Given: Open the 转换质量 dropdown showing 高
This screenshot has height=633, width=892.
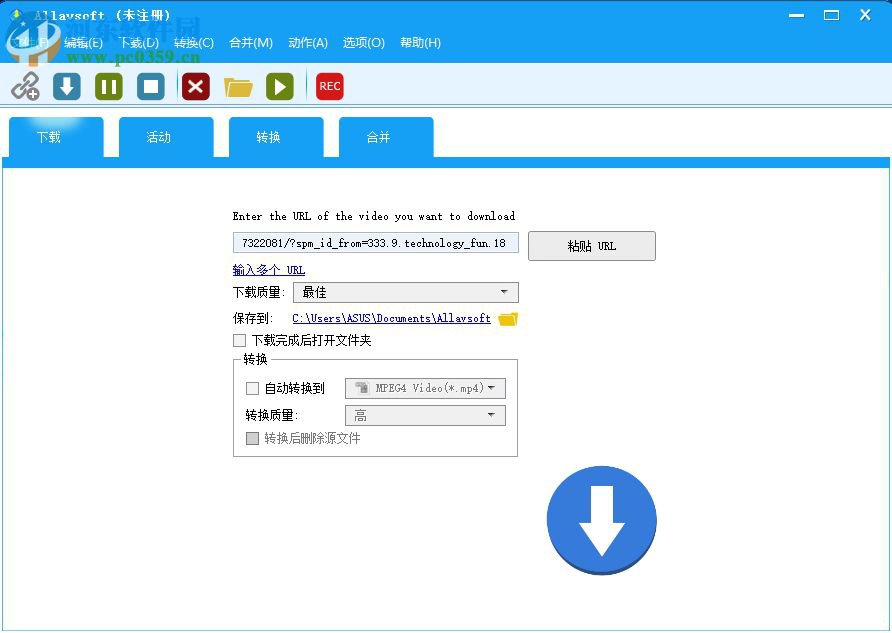Looking at the screenshot, I should (492, 413).
